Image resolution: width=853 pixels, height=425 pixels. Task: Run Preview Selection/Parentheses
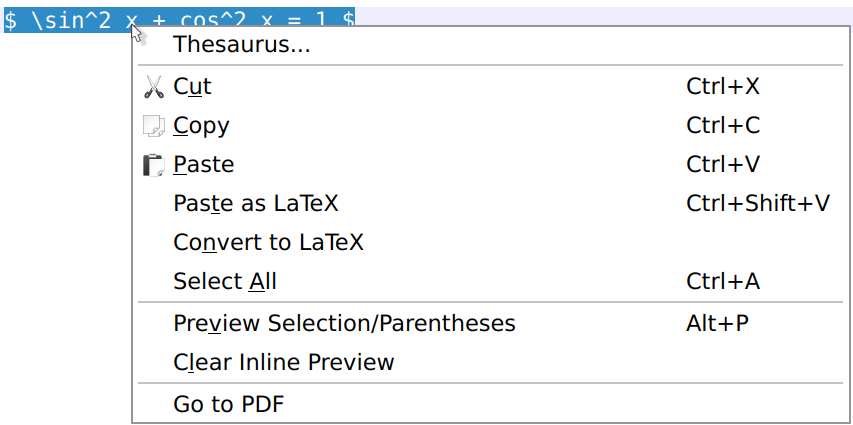pos(344,323)
